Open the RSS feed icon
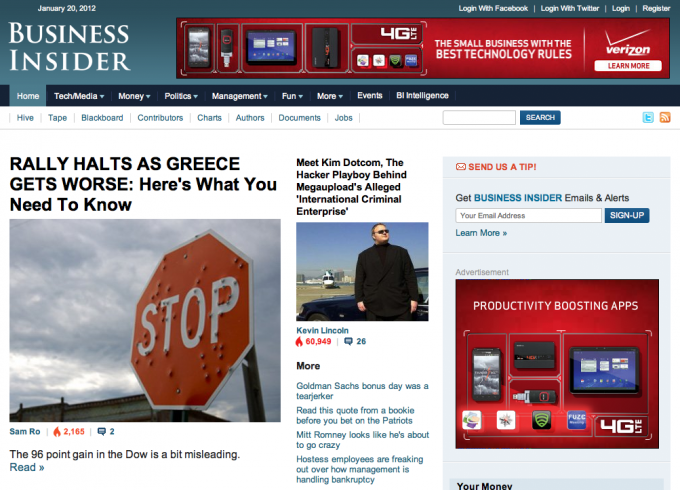 pyautogui.click(x=665, y=118)
